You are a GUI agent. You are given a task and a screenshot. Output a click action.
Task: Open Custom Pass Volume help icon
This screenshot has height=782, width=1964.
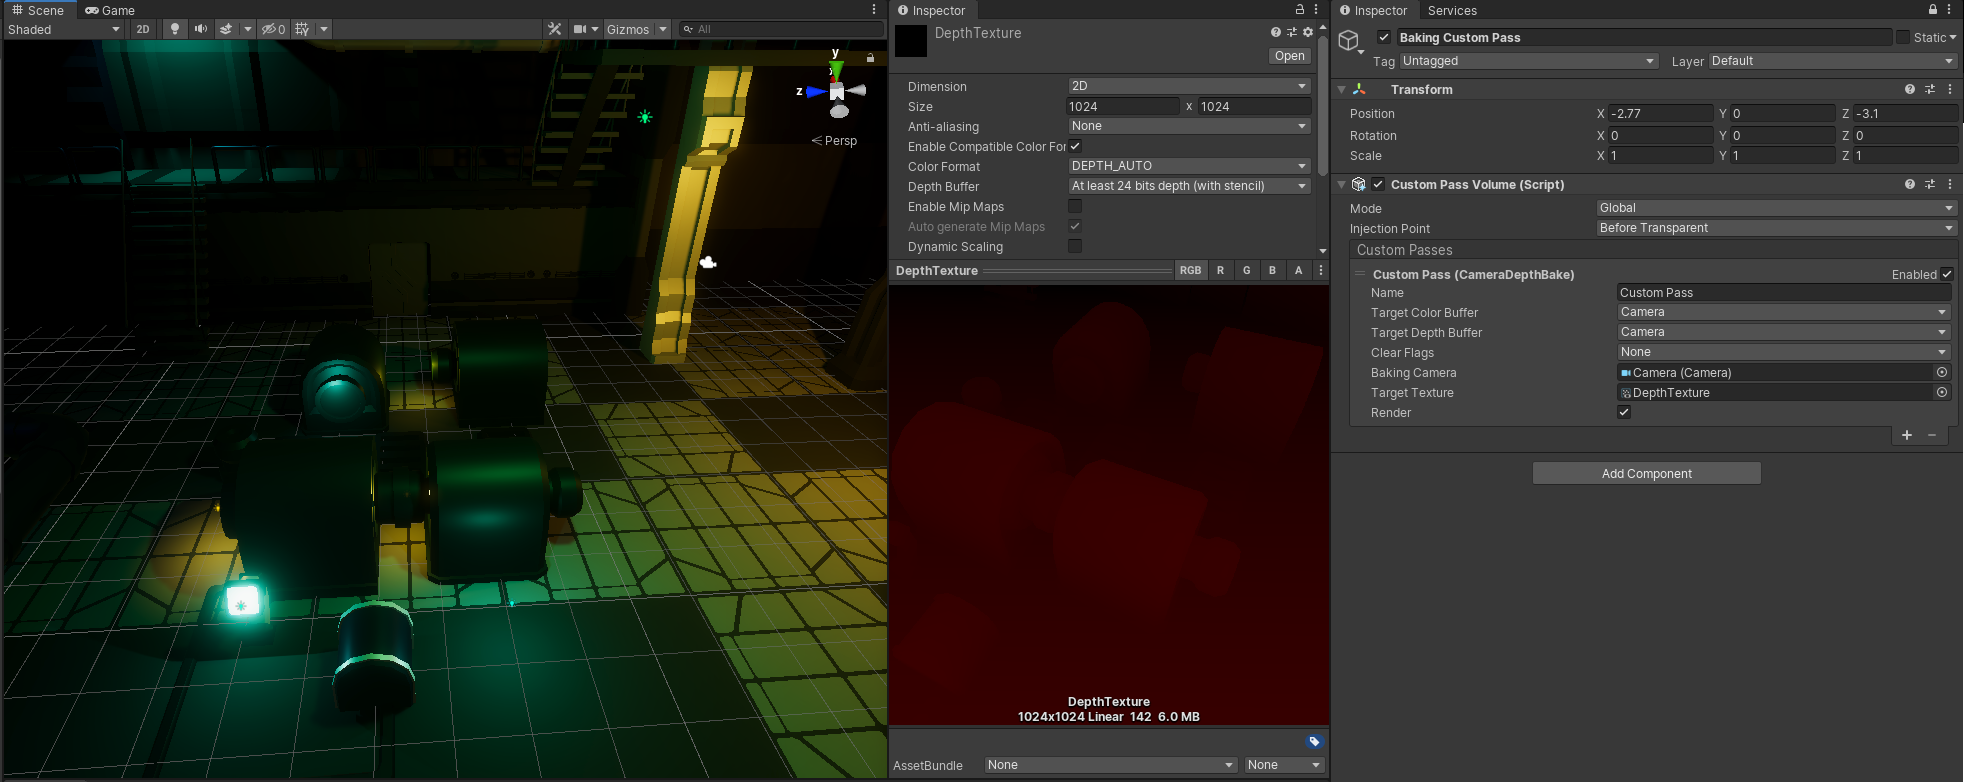[1910, 184]
